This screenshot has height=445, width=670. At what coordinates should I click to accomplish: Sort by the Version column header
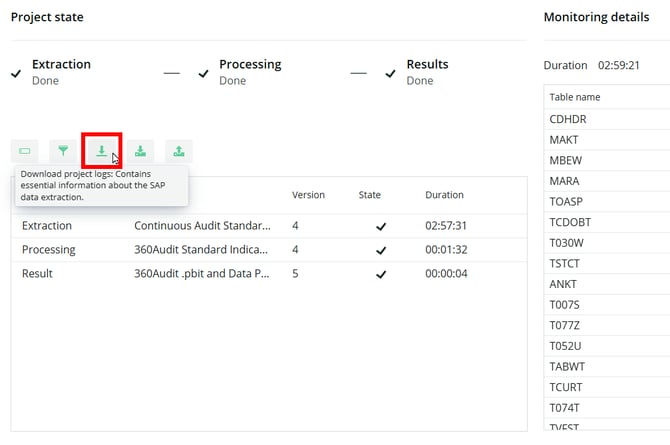click(x=309, y=195)
